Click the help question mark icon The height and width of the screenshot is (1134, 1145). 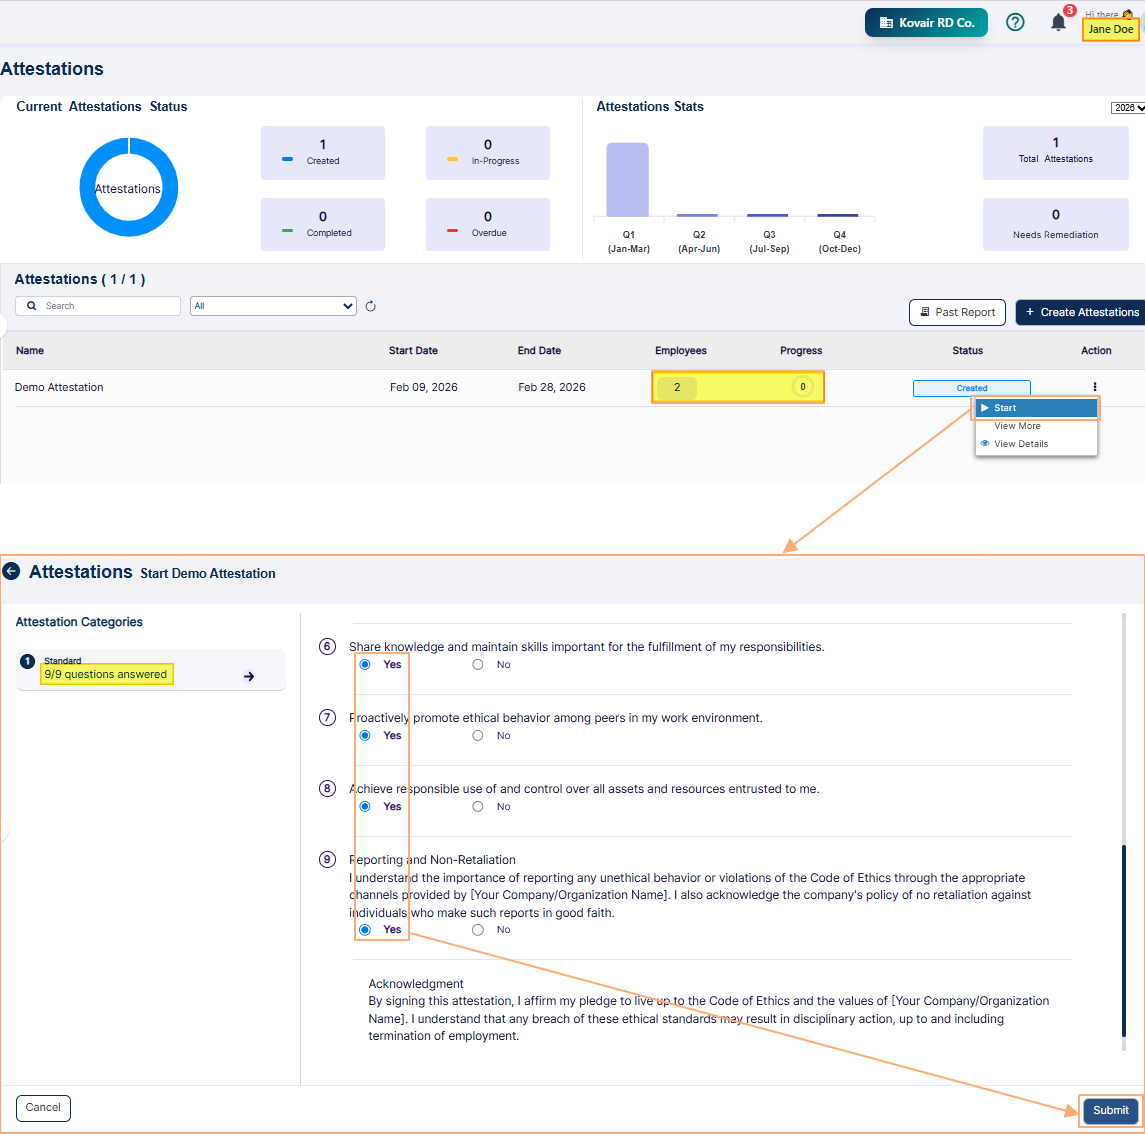point(1015,22)
